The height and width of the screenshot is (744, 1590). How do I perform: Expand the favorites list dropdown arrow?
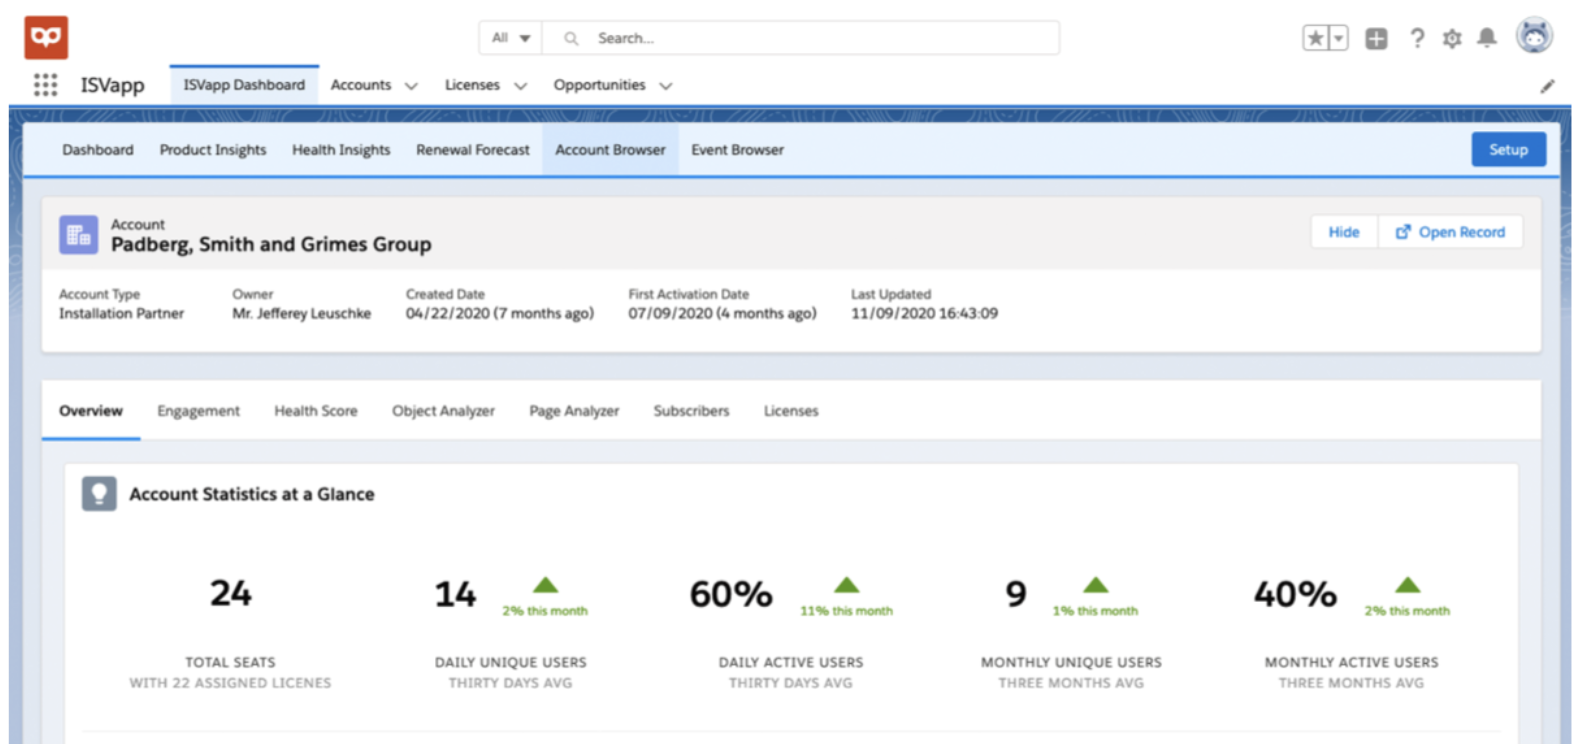point(1338,38)
